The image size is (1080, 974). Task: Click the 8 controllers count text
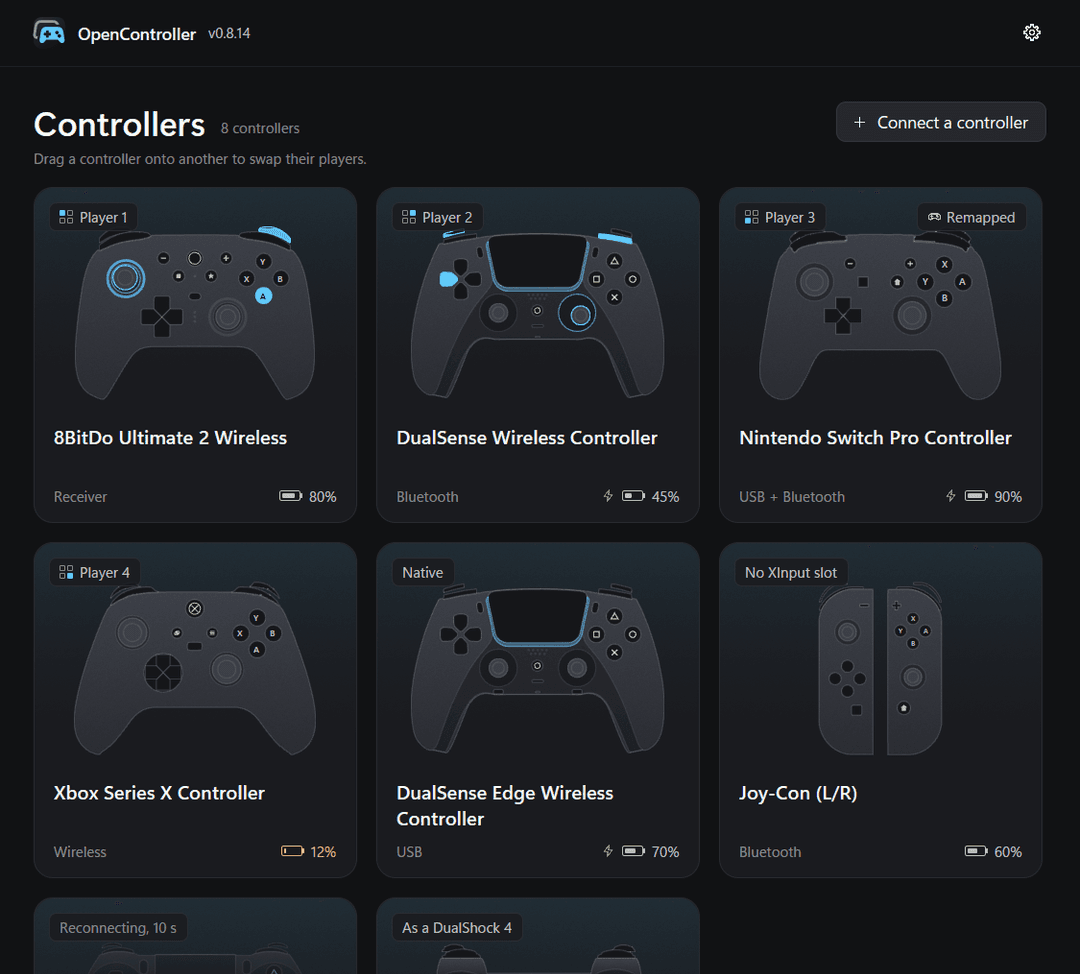pos(260,128)
